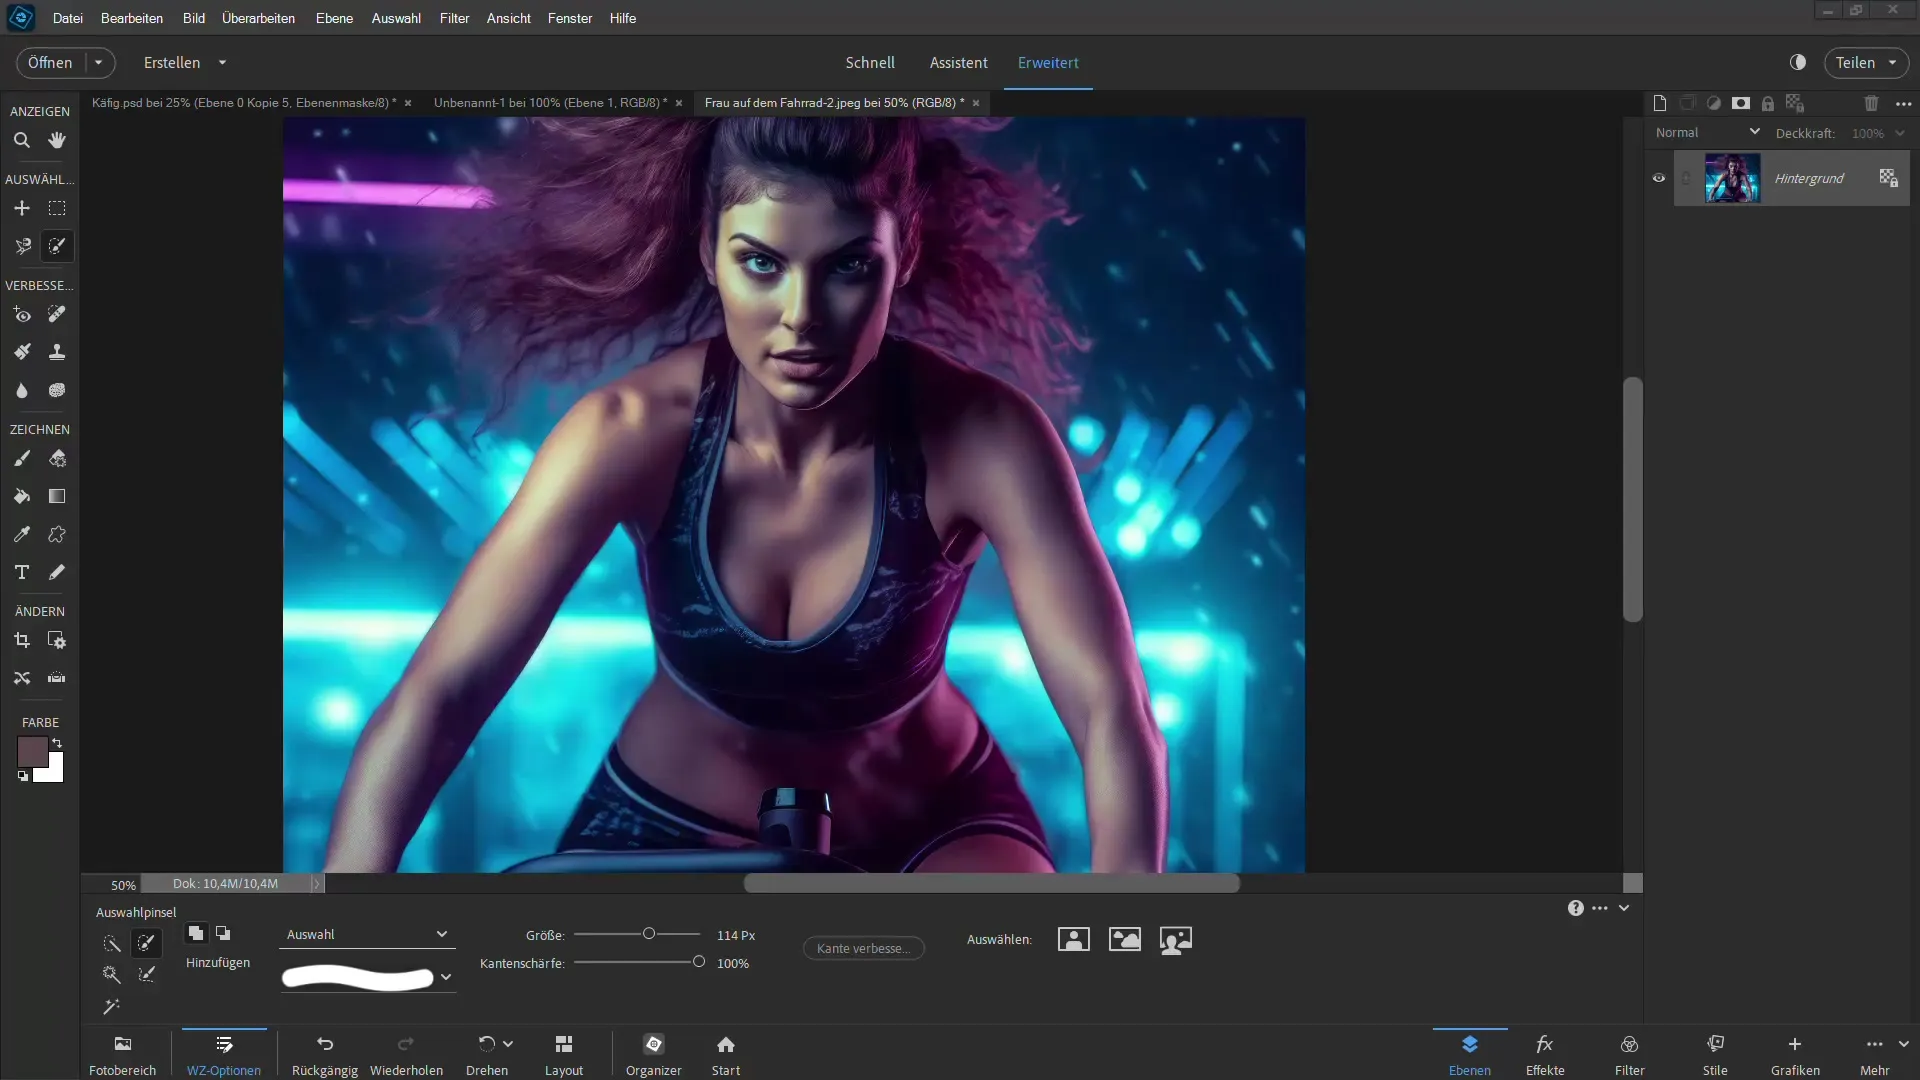Select the Content-Aware Move tool
The image size is (1920, 1080).
21,678
